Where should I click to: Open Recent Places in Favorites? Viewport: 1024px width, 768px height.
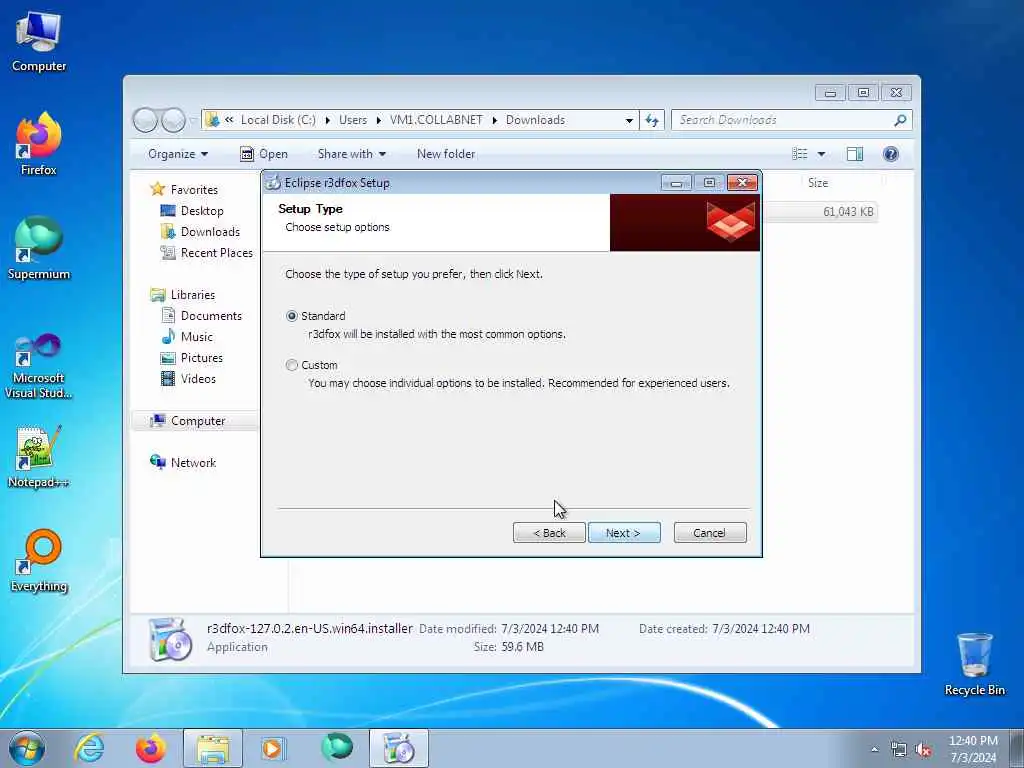pyautogui.click(x=216, y=253)
